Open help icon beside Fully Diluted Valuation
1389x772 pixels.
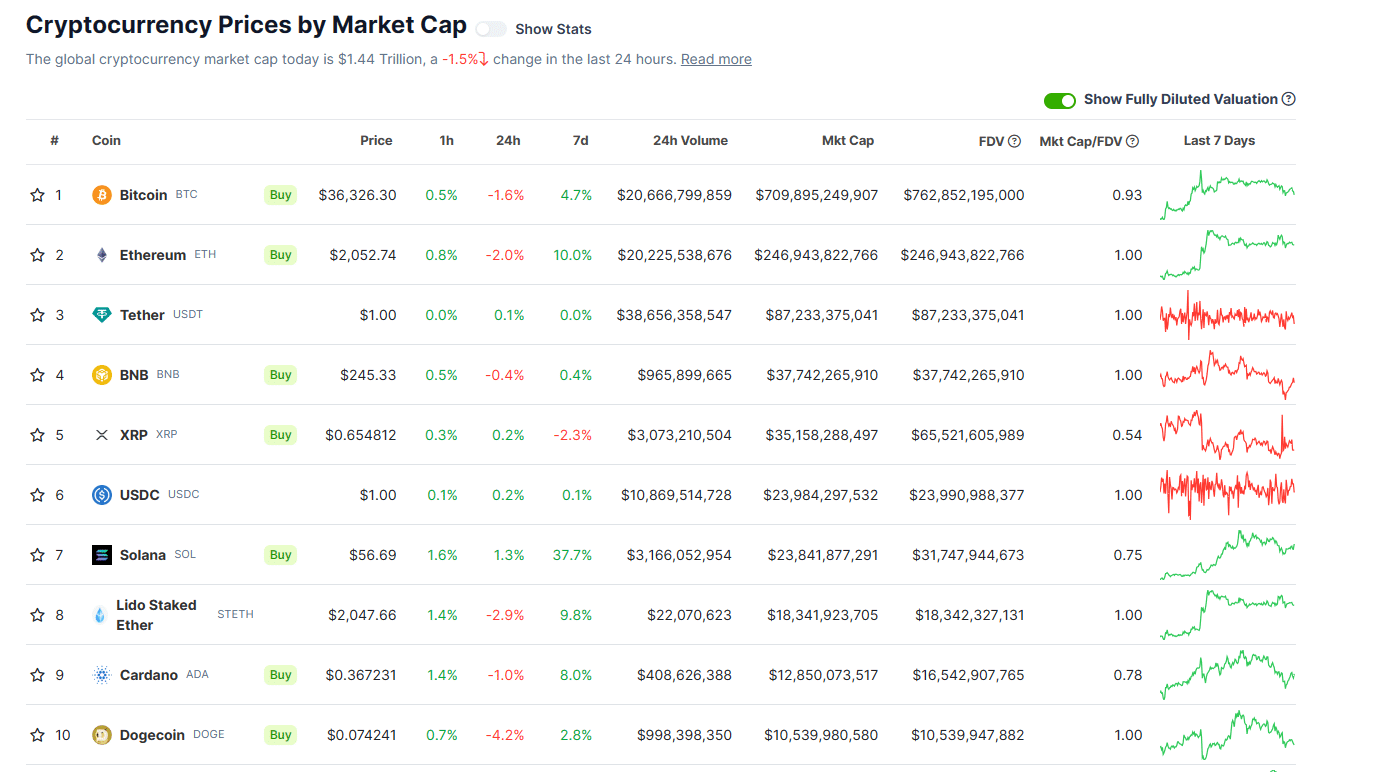pos(1289,99)
